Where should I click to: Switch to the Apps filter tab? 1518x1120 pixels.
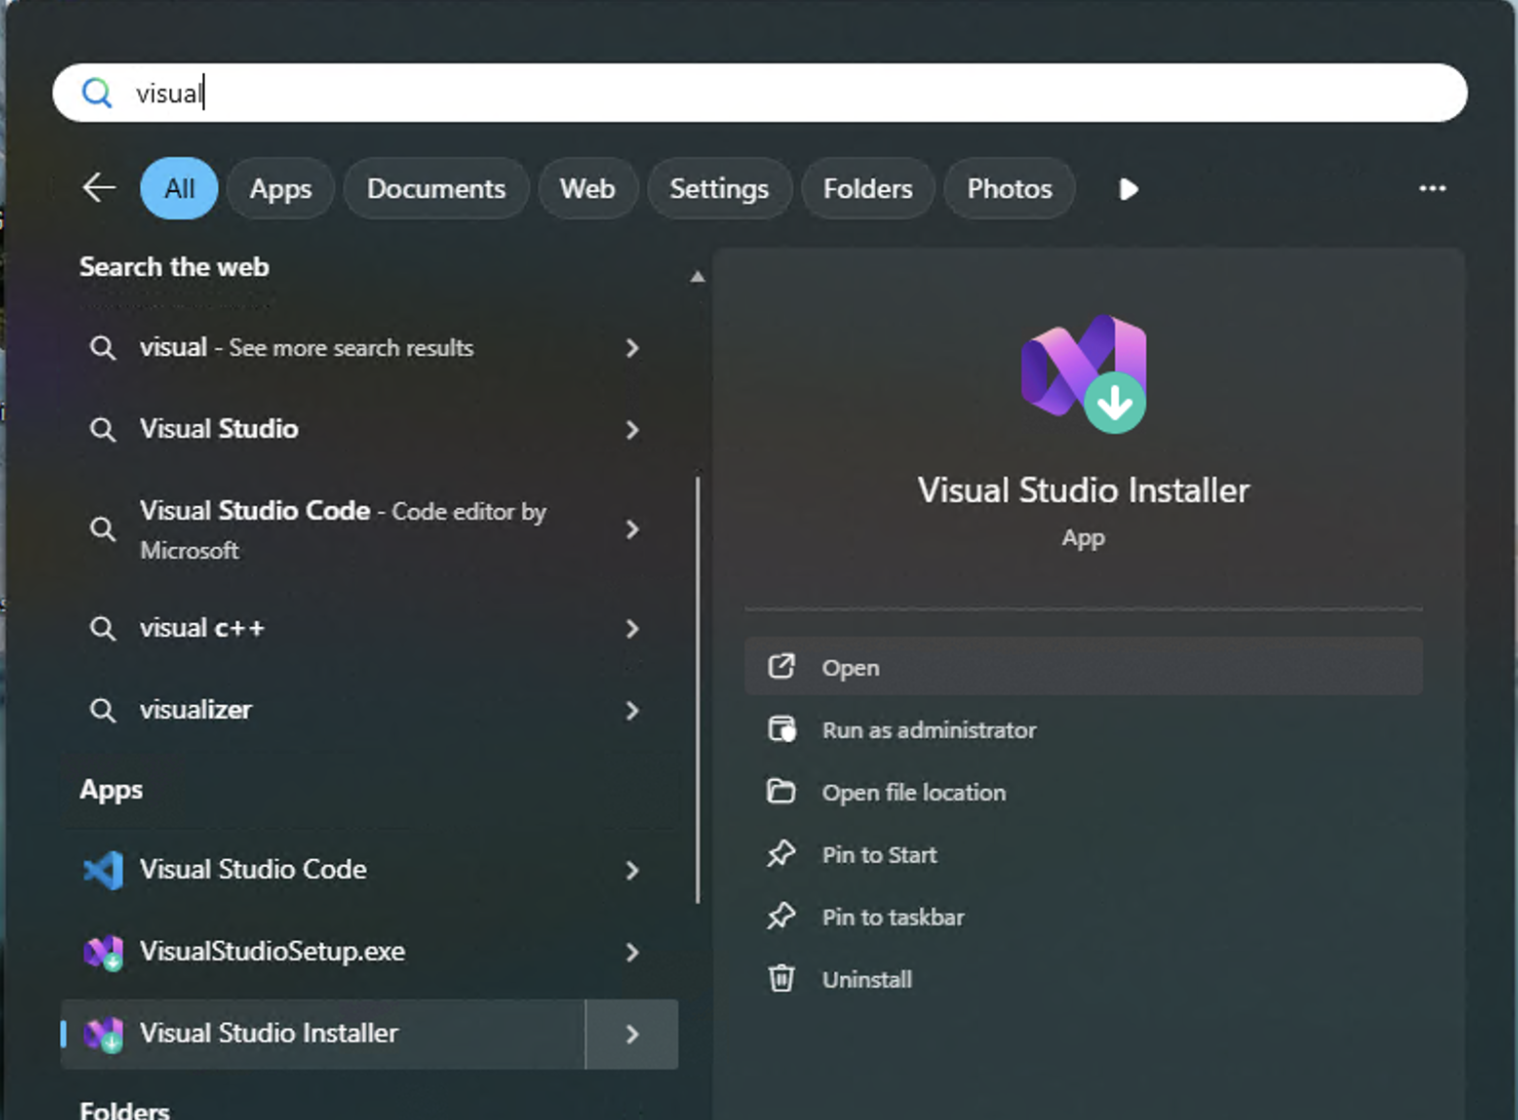[x=280, y=188]
